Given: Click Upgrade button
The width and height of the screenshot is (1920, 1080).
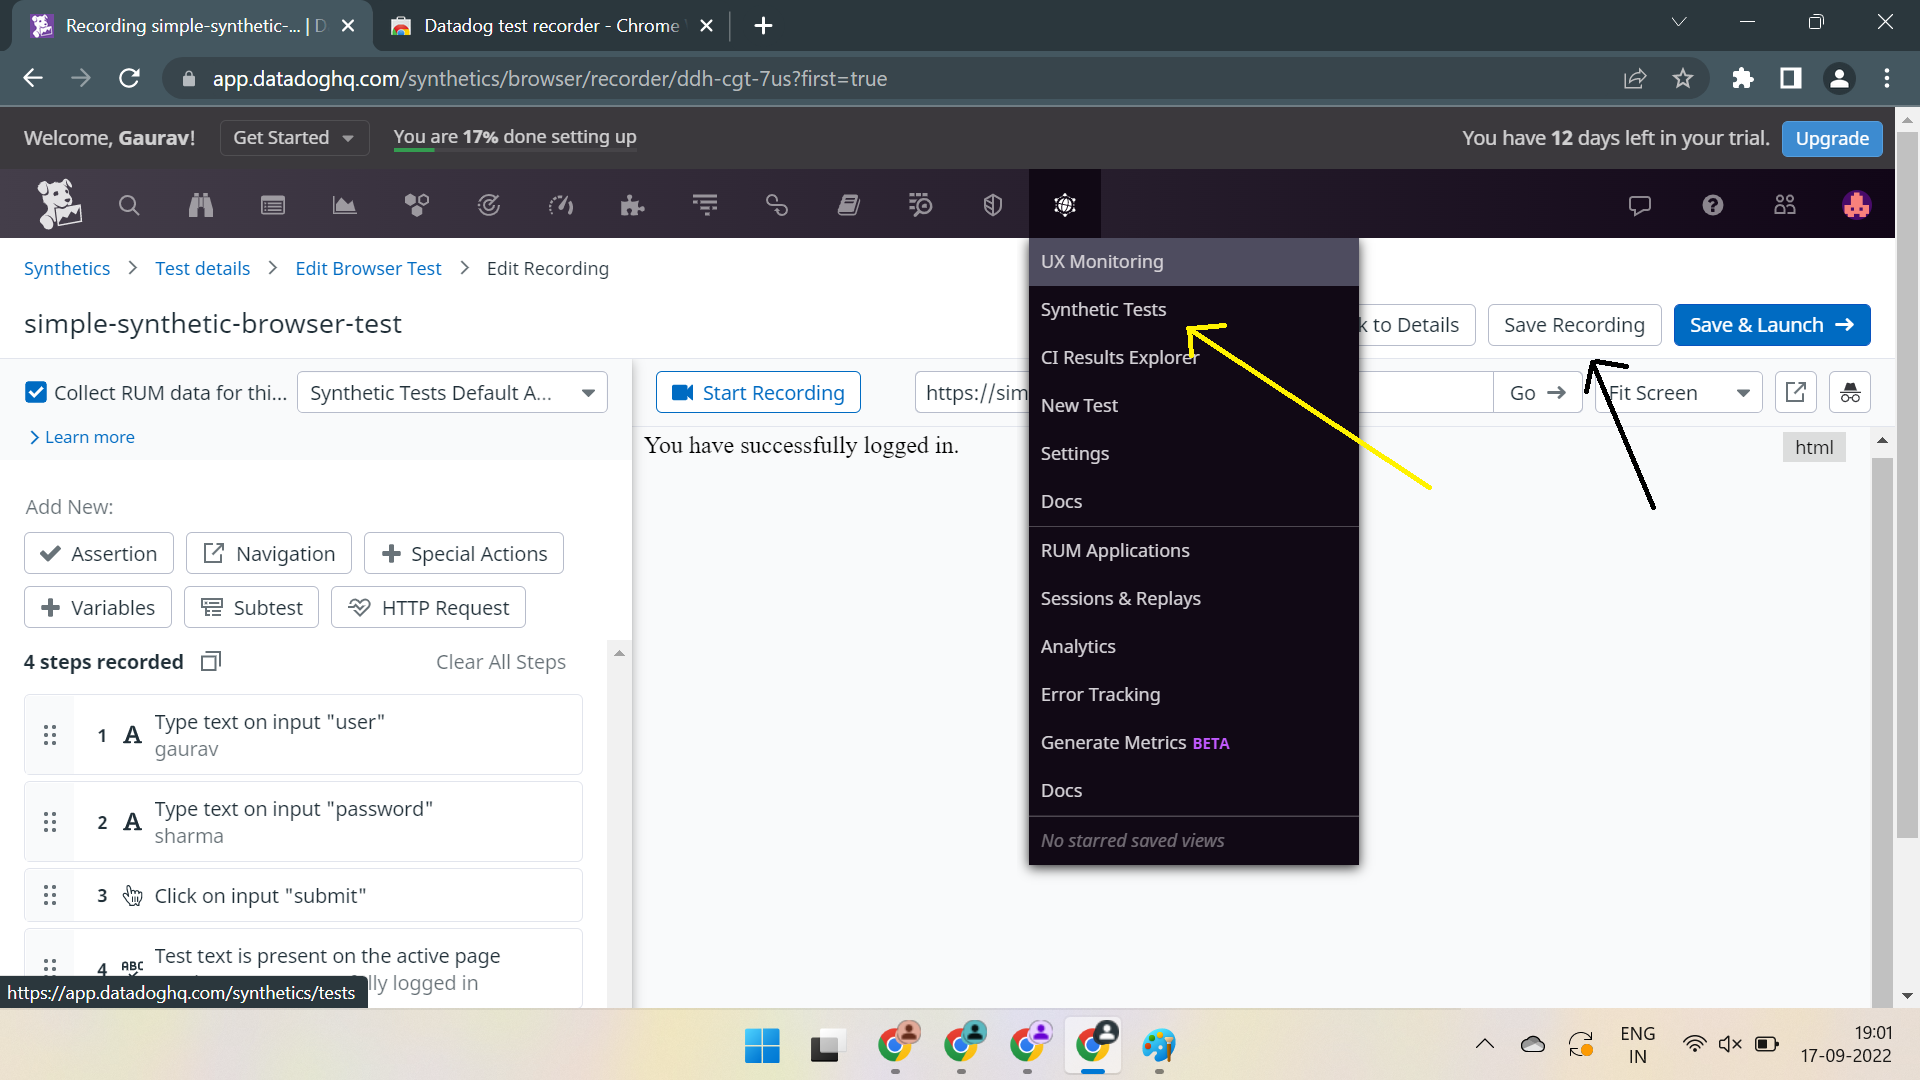Looking at the screenshot, I should pyautogui.click(x=1832, y=138).
